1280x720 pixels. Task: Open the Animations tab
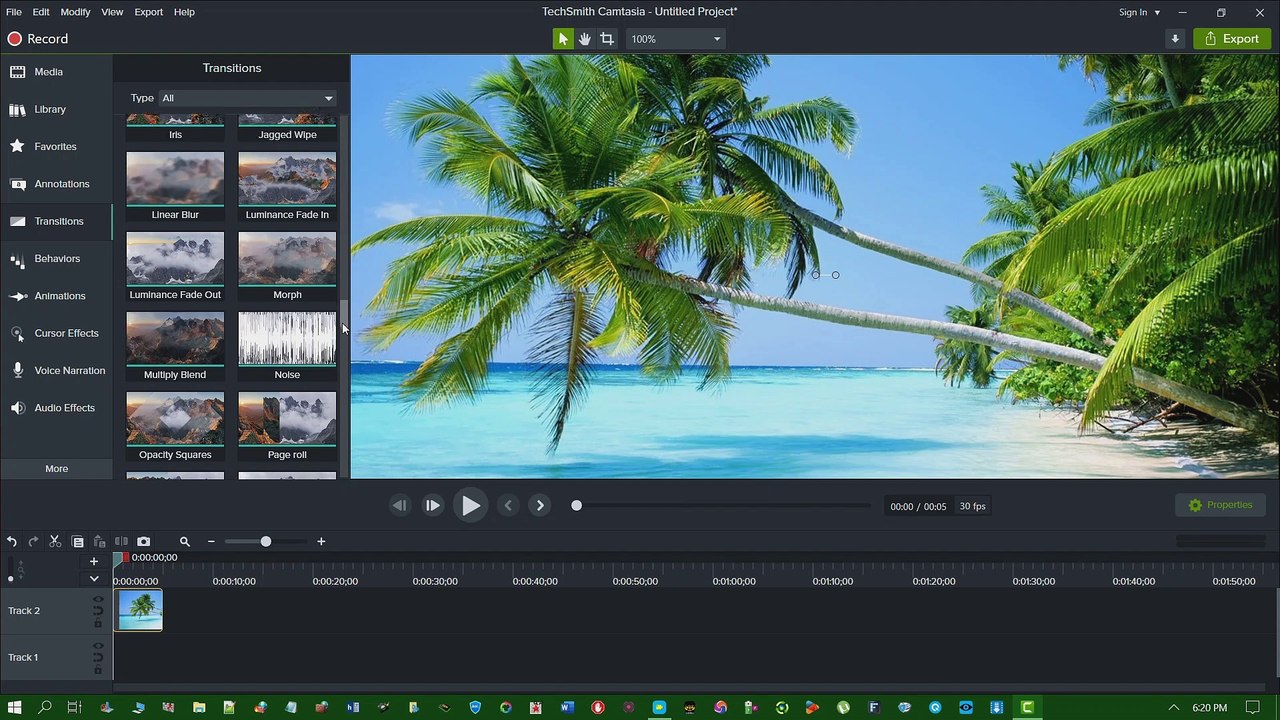point(56,296)
